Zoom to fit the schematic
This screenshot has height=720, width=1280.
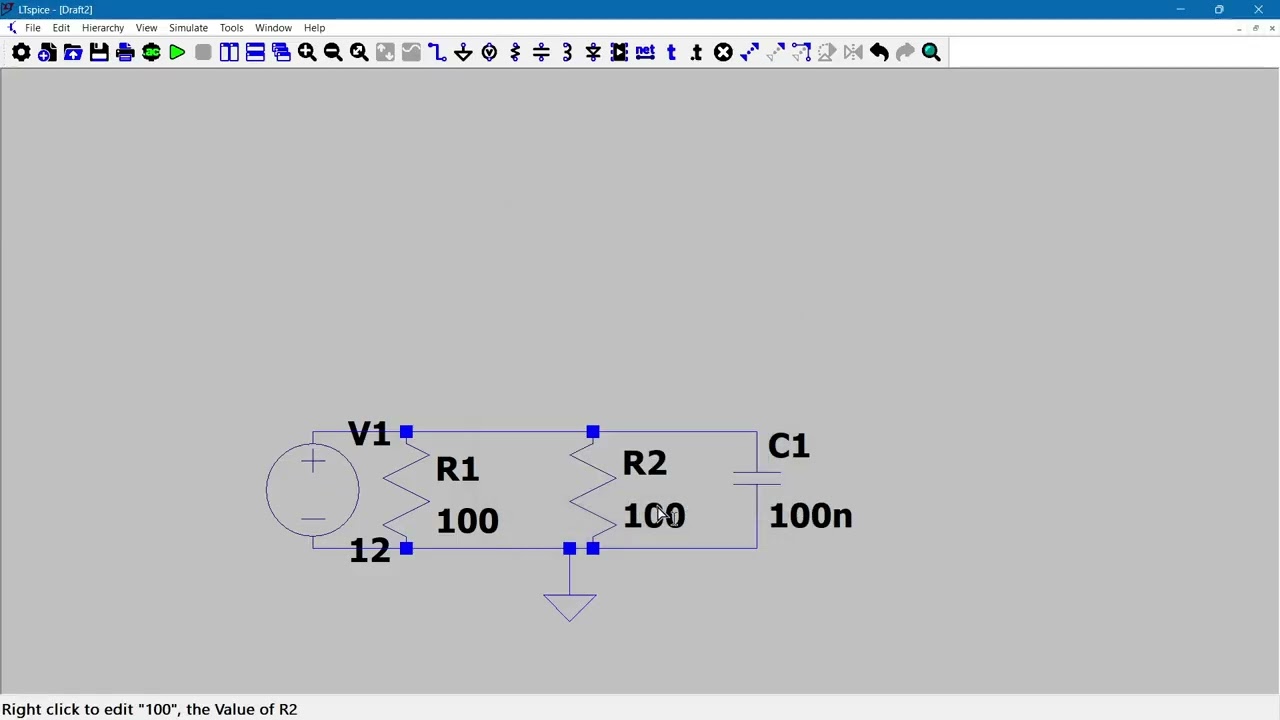click(359, 52)
